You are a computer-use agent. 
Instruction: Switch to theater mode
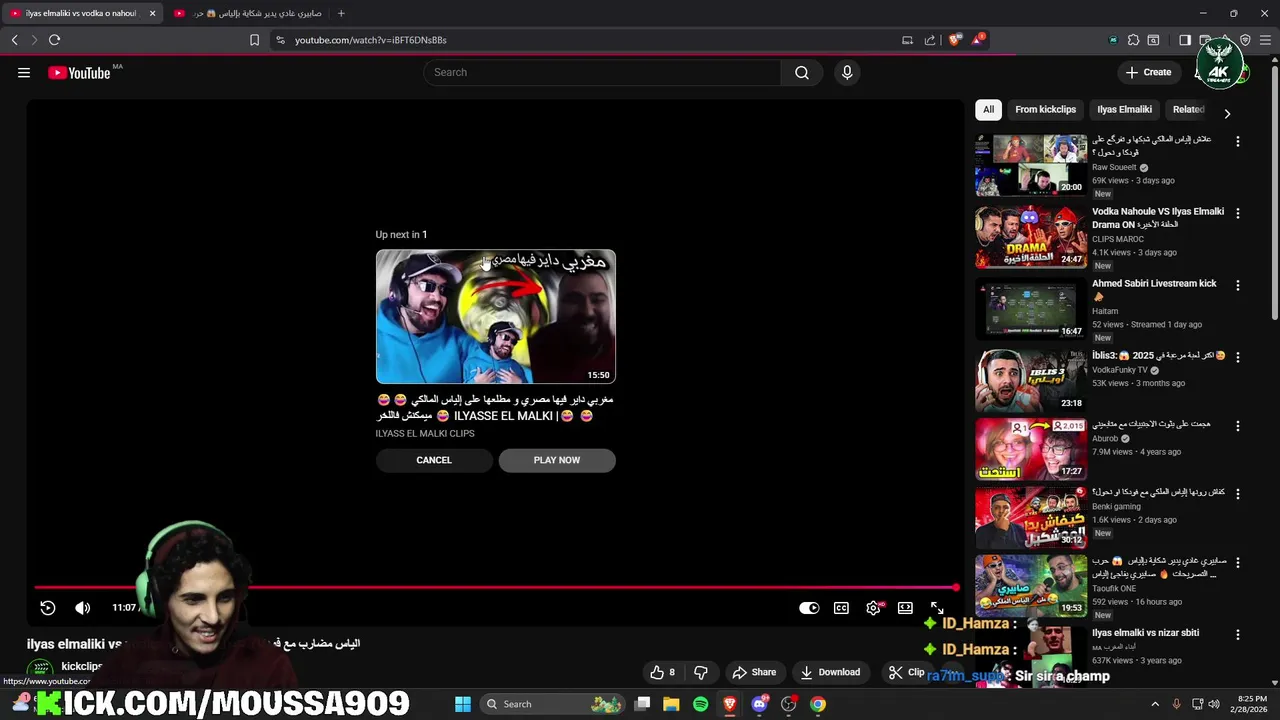[905, 607]
